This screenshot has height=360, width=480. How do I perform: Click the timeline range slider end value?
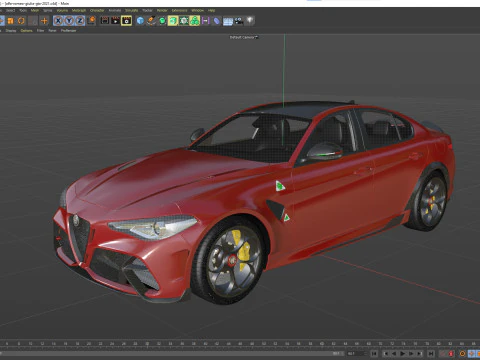[x=337, y=353]
